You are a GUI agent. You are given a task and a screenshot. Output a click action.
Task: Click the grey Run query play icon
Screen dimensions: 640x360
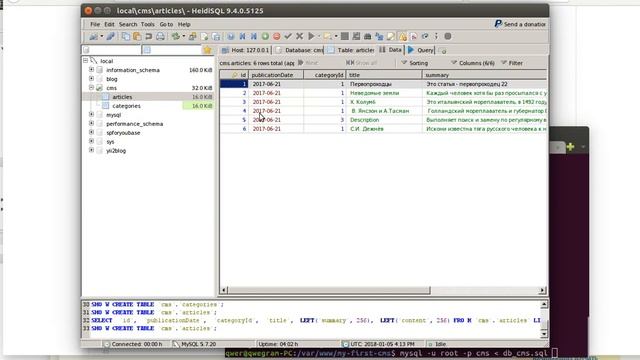click(x=311, y=37)
